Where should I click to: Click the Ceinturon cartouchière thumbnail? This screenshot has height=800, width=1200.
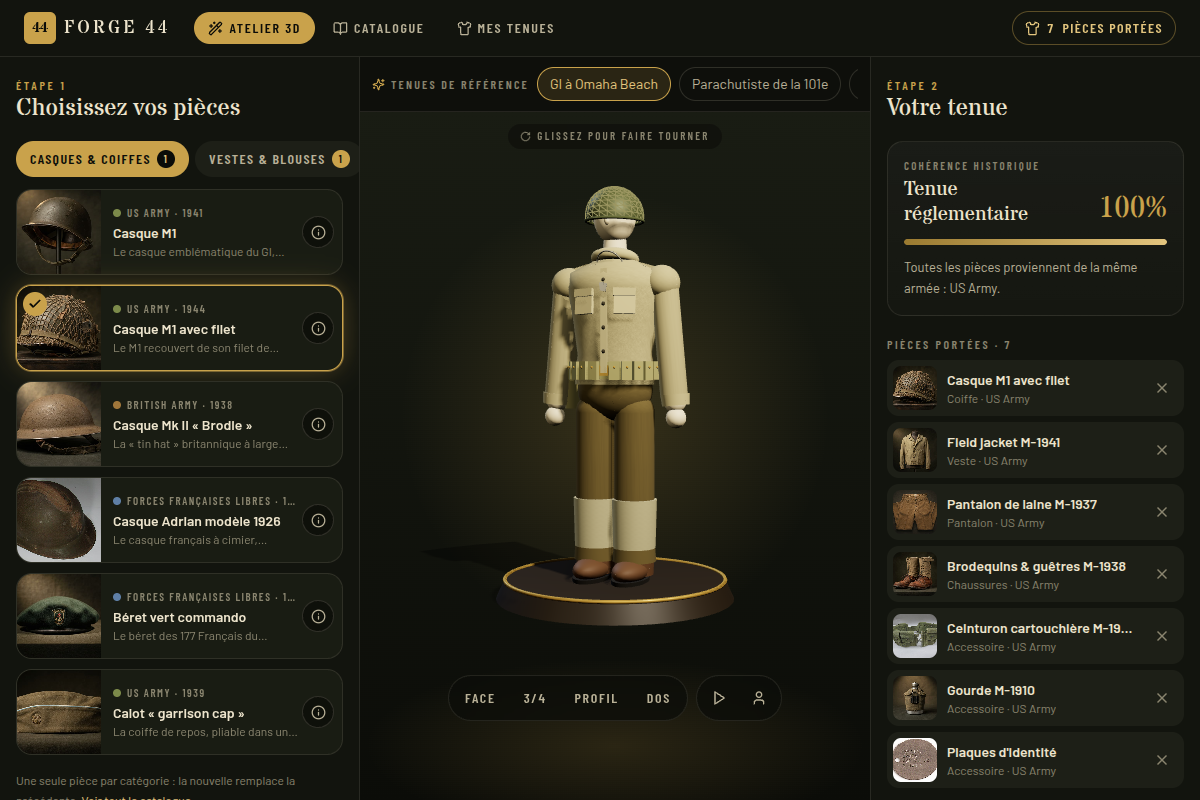pyautogui.click(x=915, y=636)
